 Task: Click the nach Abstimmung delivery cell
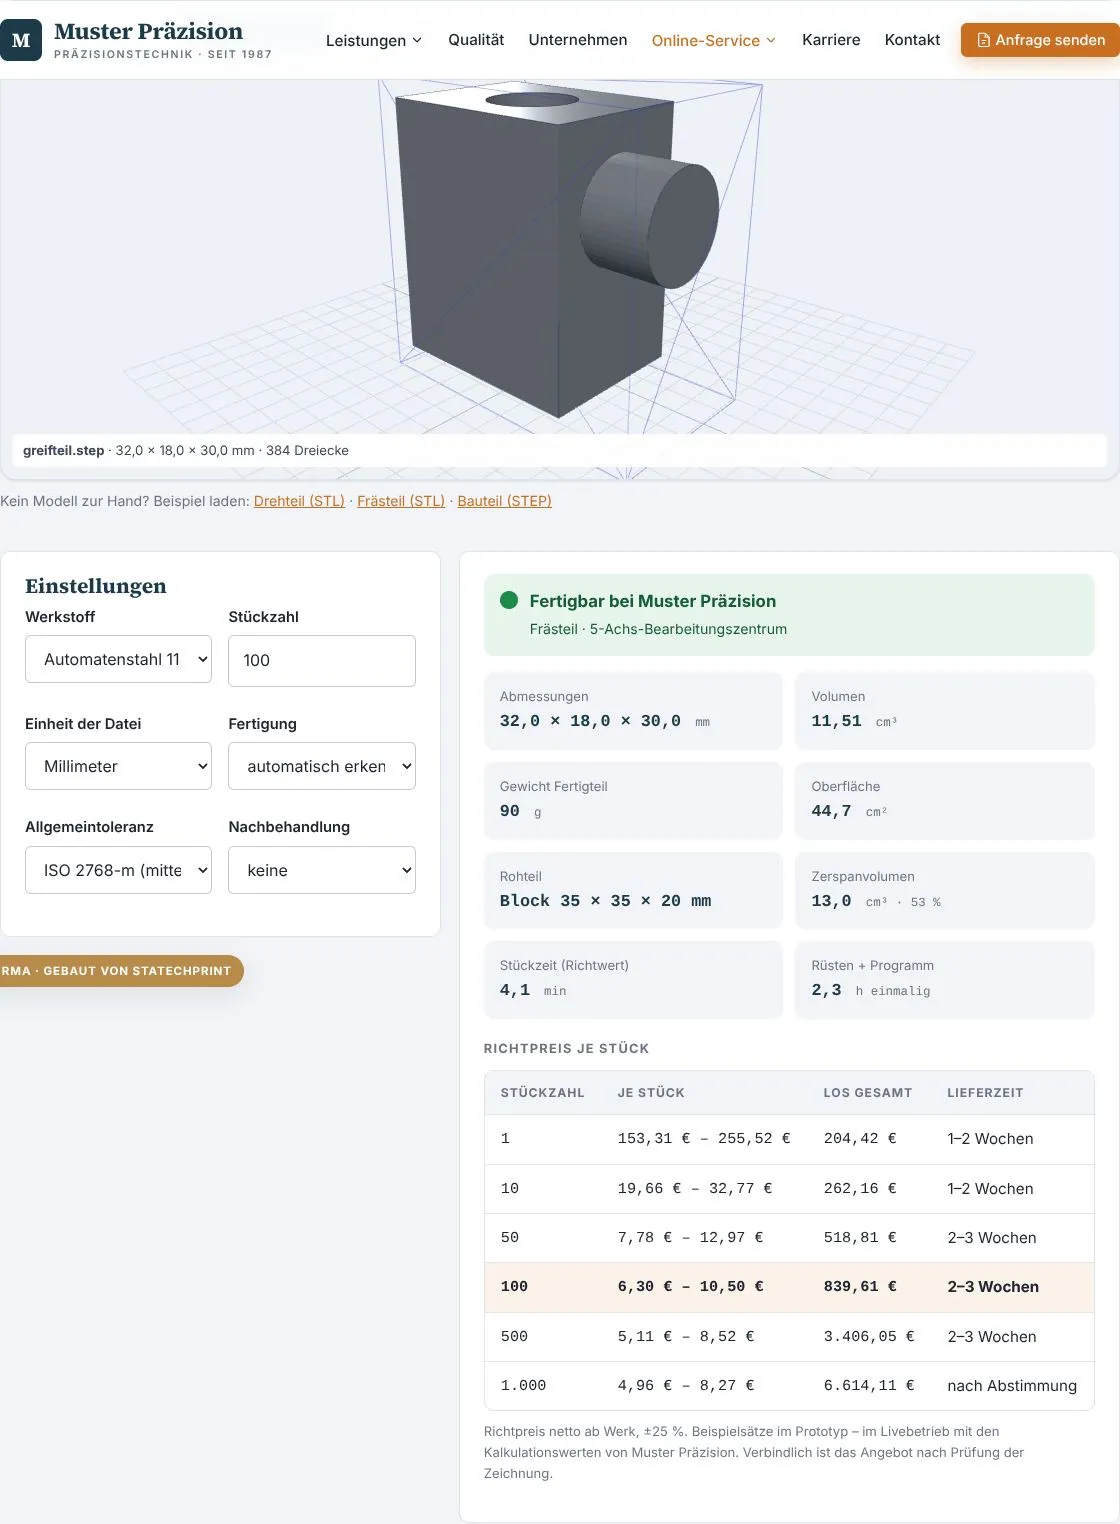click(x=1012, y=1386)
